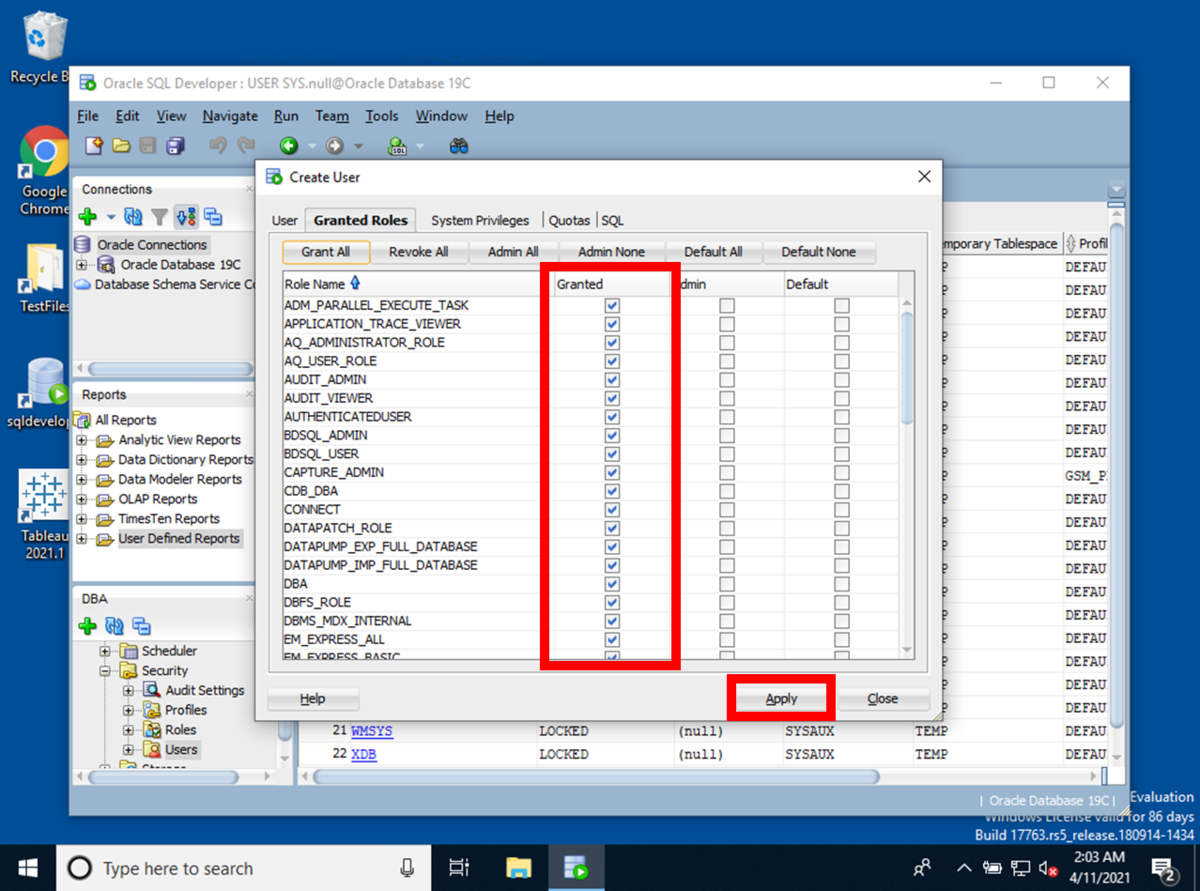Screen dimensions: 1200x891
Task: Click the Task View taskbar icon
Action: coord(459,867)
